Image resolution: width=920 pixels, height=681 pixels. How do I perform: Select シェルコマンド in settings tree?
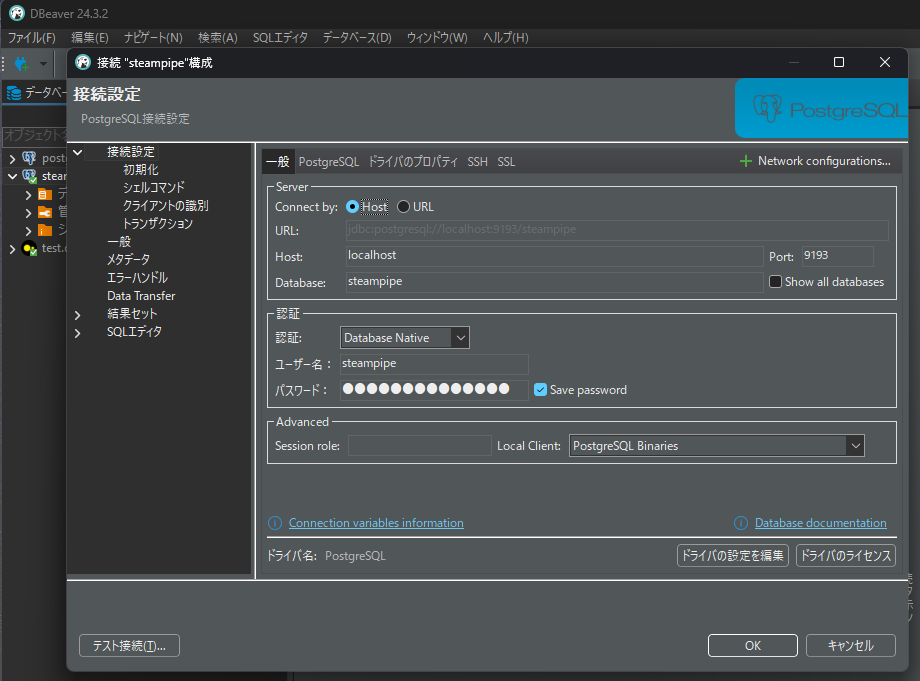coord(154,188)
